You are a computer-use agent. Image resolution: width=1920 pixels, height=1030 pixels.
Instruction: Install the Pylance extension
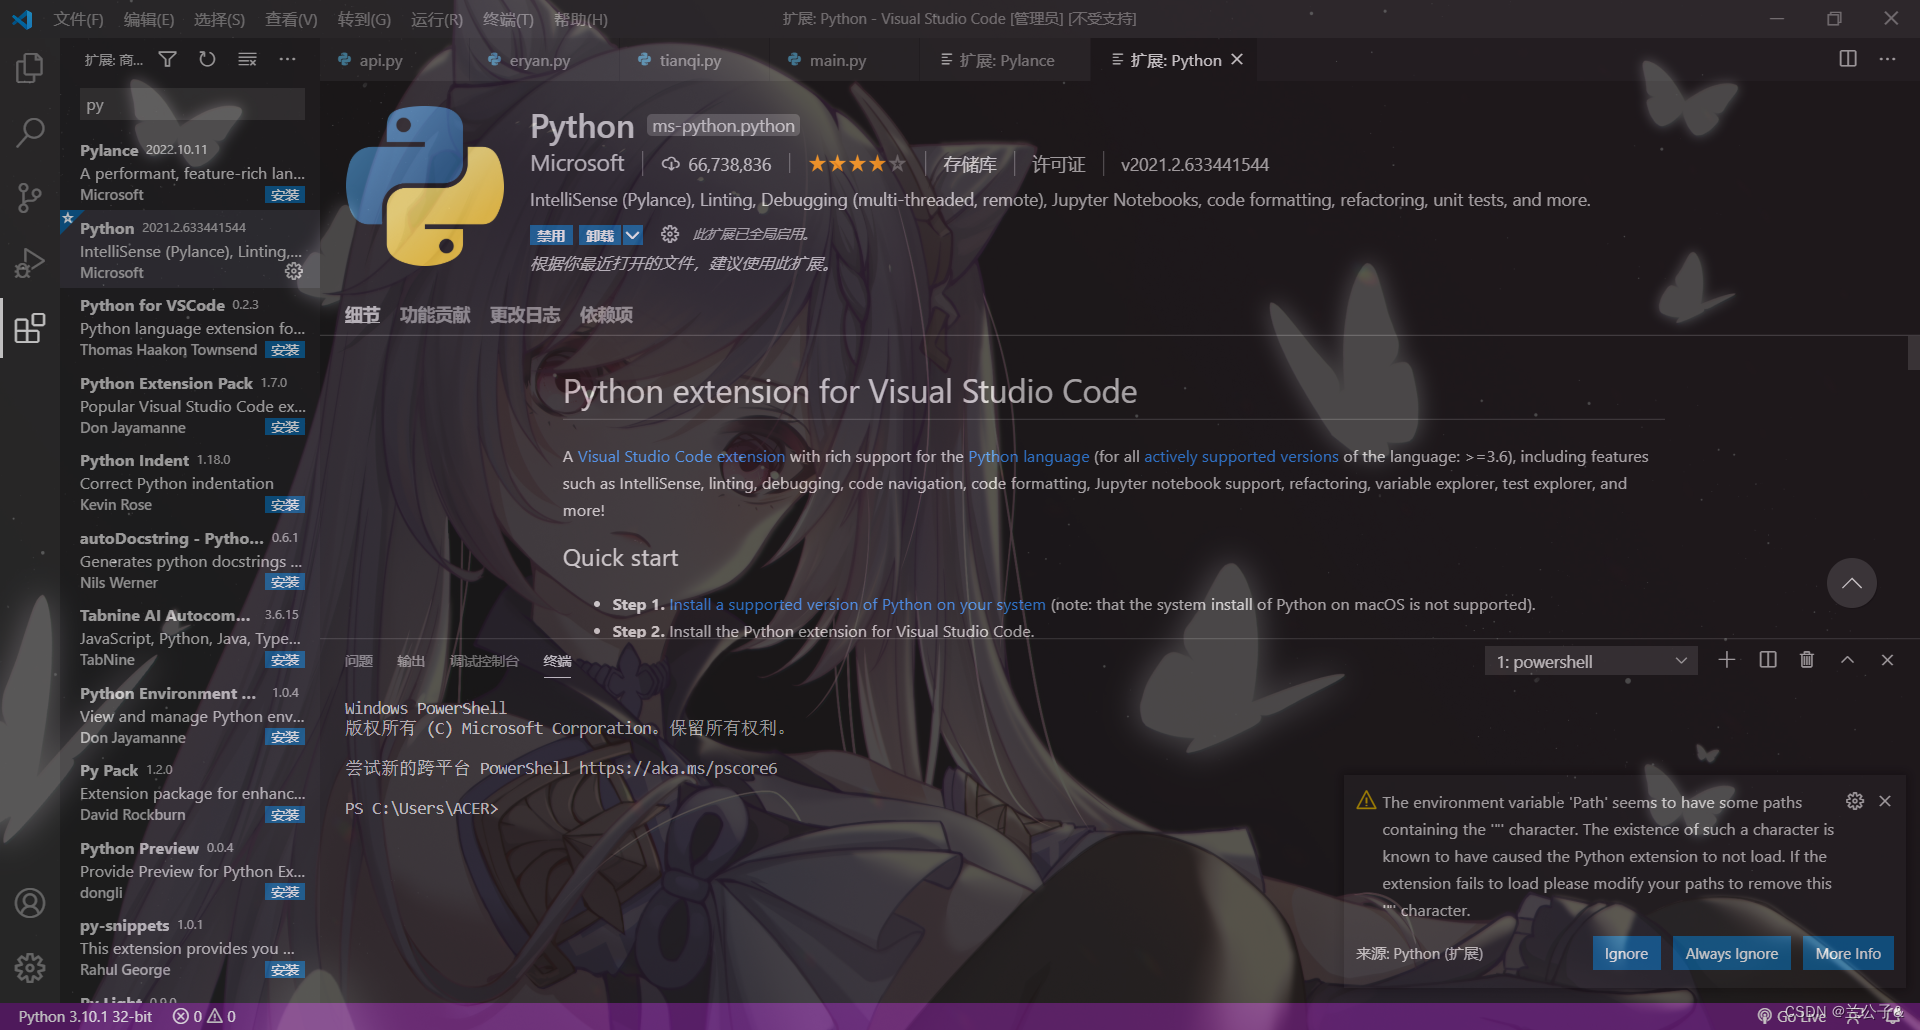coord(285,195)
